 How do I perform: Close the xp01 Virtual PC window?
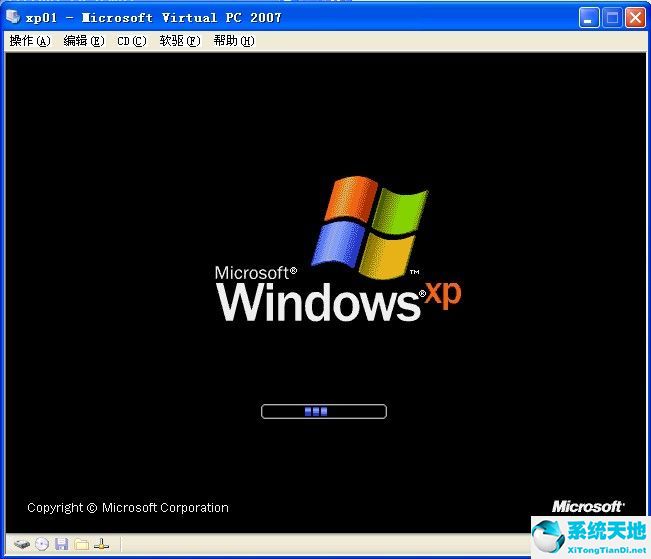[635, 18]
